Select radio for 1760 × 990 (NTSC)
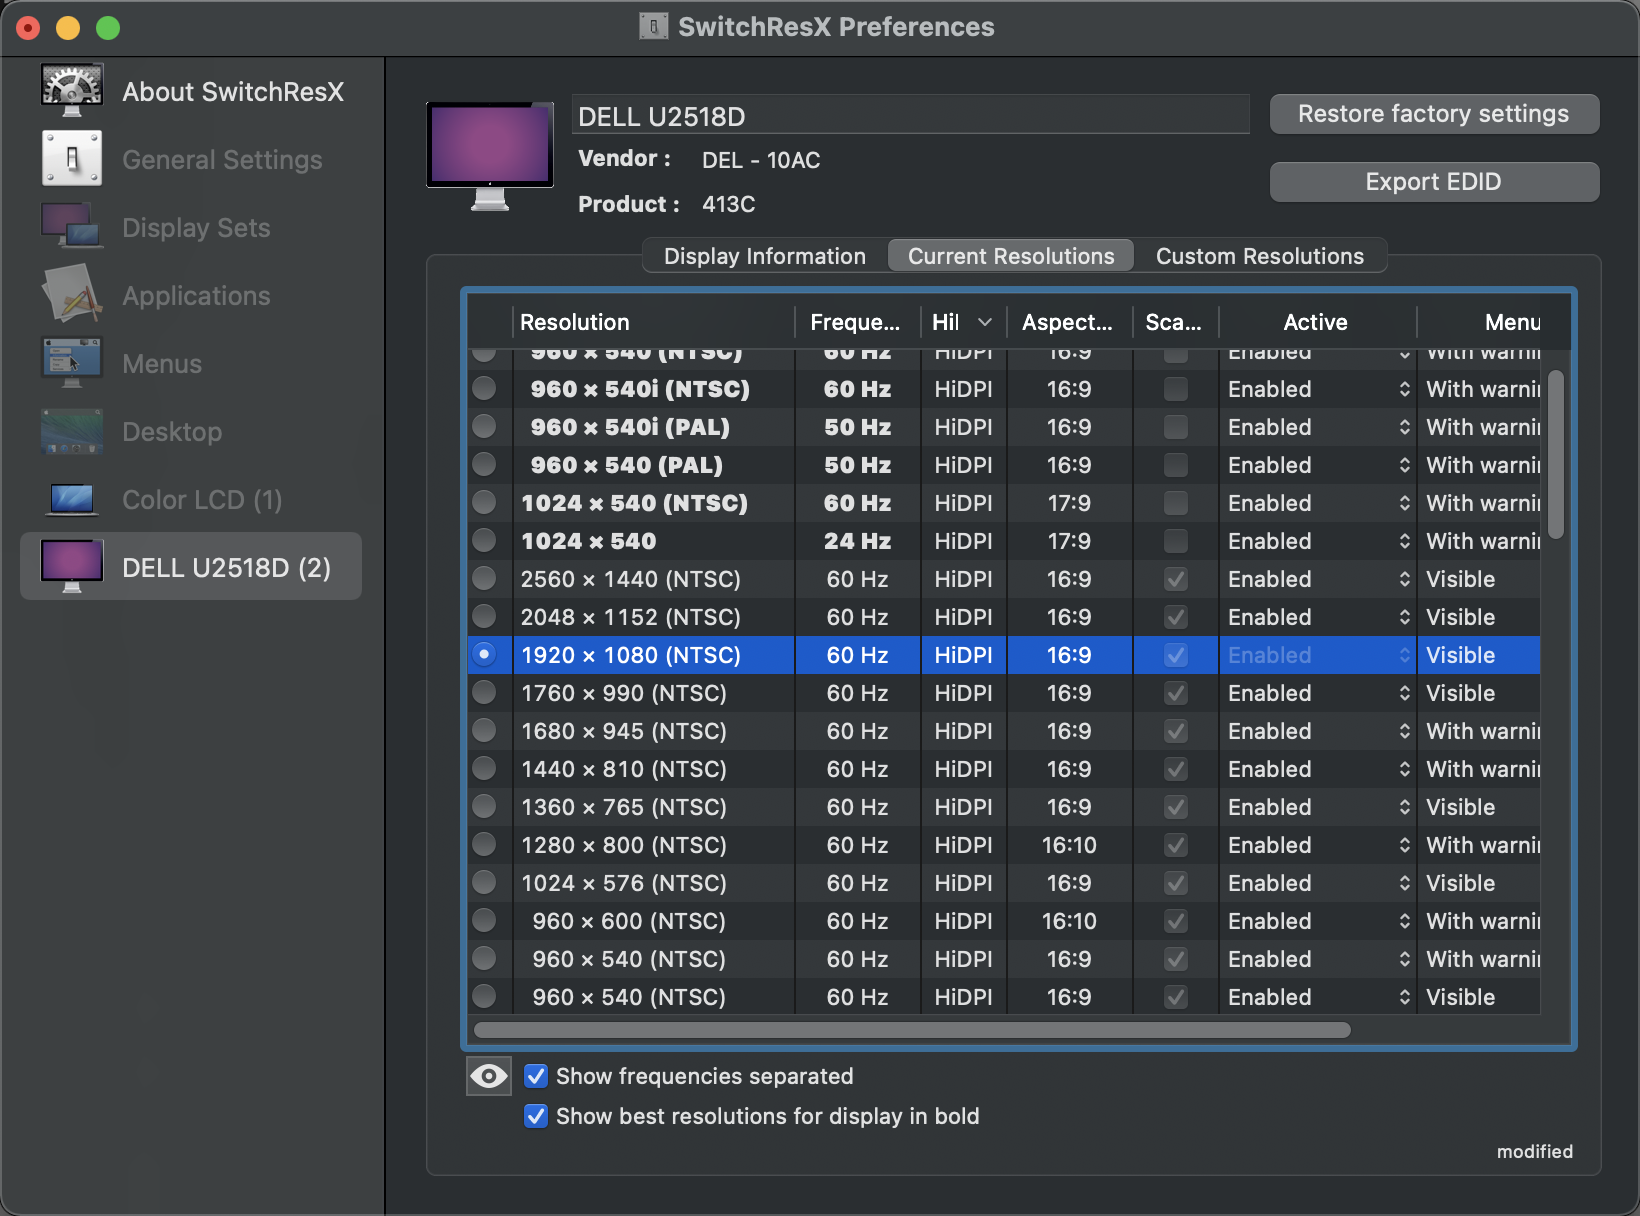Image resolution: width=1640 pixels, height=1216 pixels. (484, 692)
